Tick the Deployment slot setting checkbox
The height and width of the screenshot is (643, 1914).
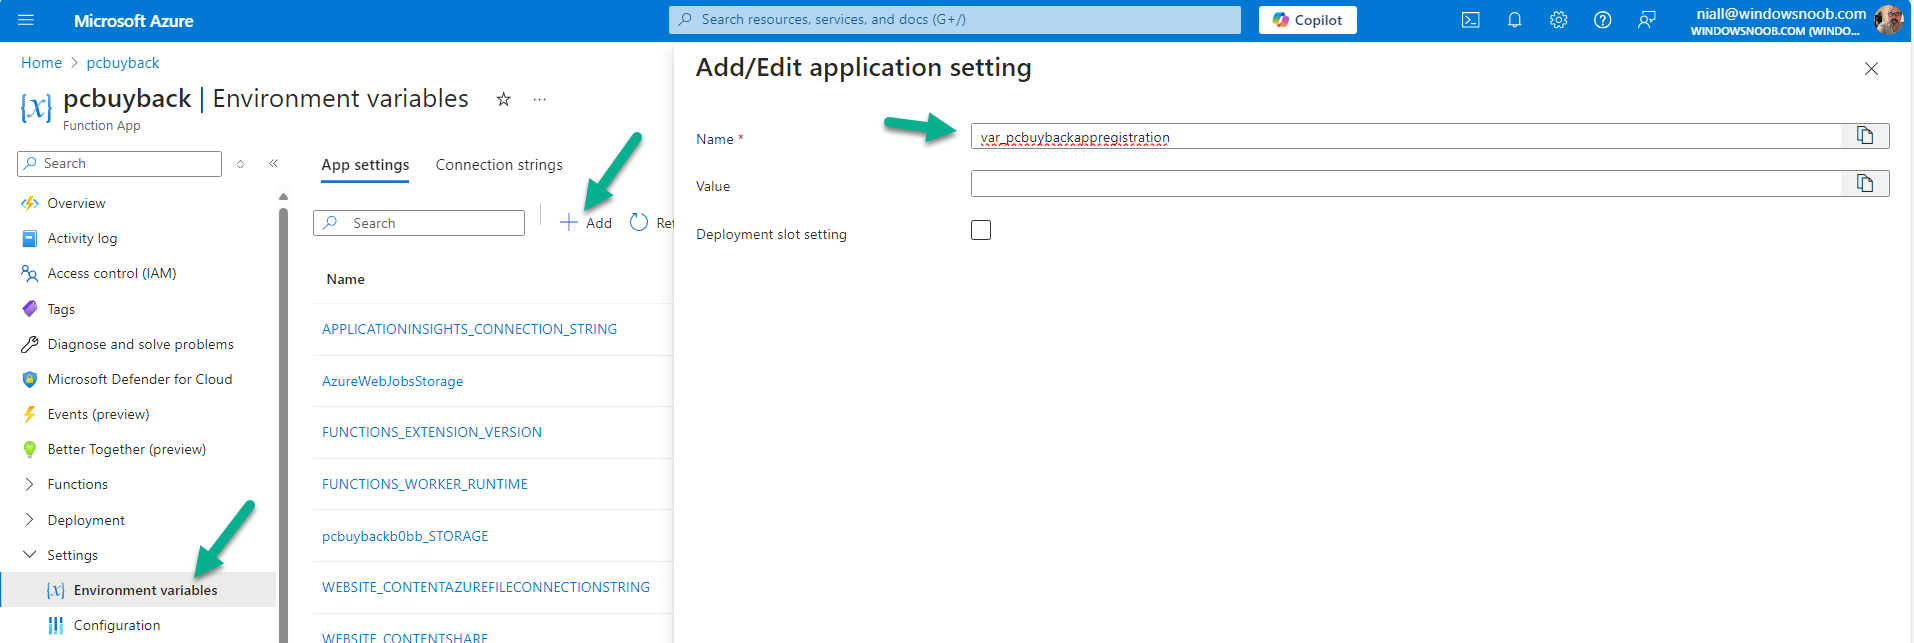coord(981,230)
